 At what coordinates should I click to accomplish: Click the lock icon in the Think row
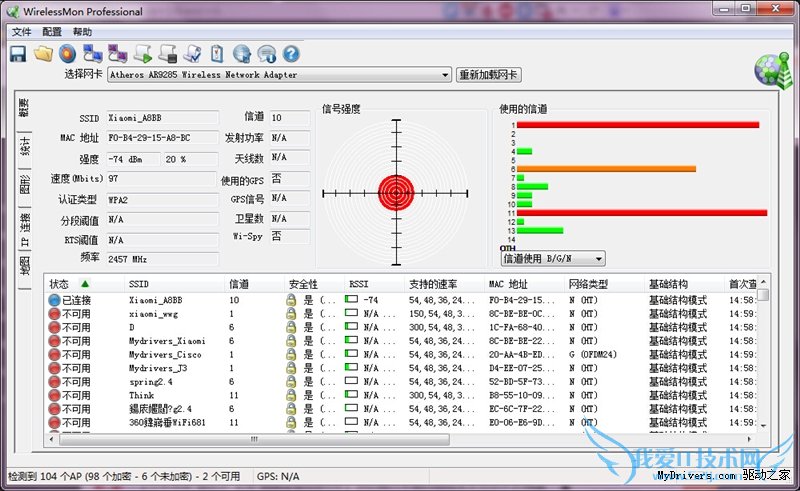(291, 395)
